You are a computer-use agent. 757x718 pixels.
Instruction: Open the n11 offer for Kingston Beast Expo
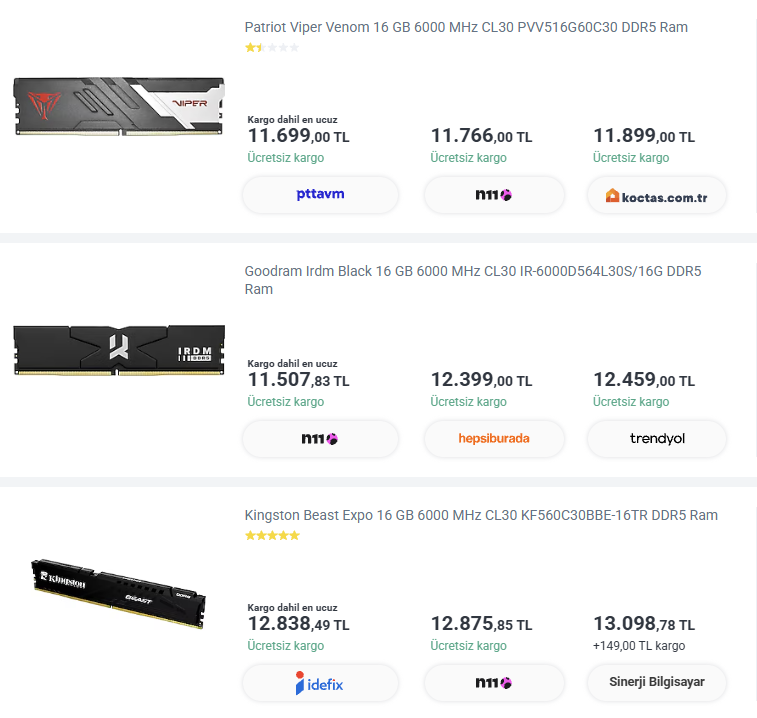494,683
